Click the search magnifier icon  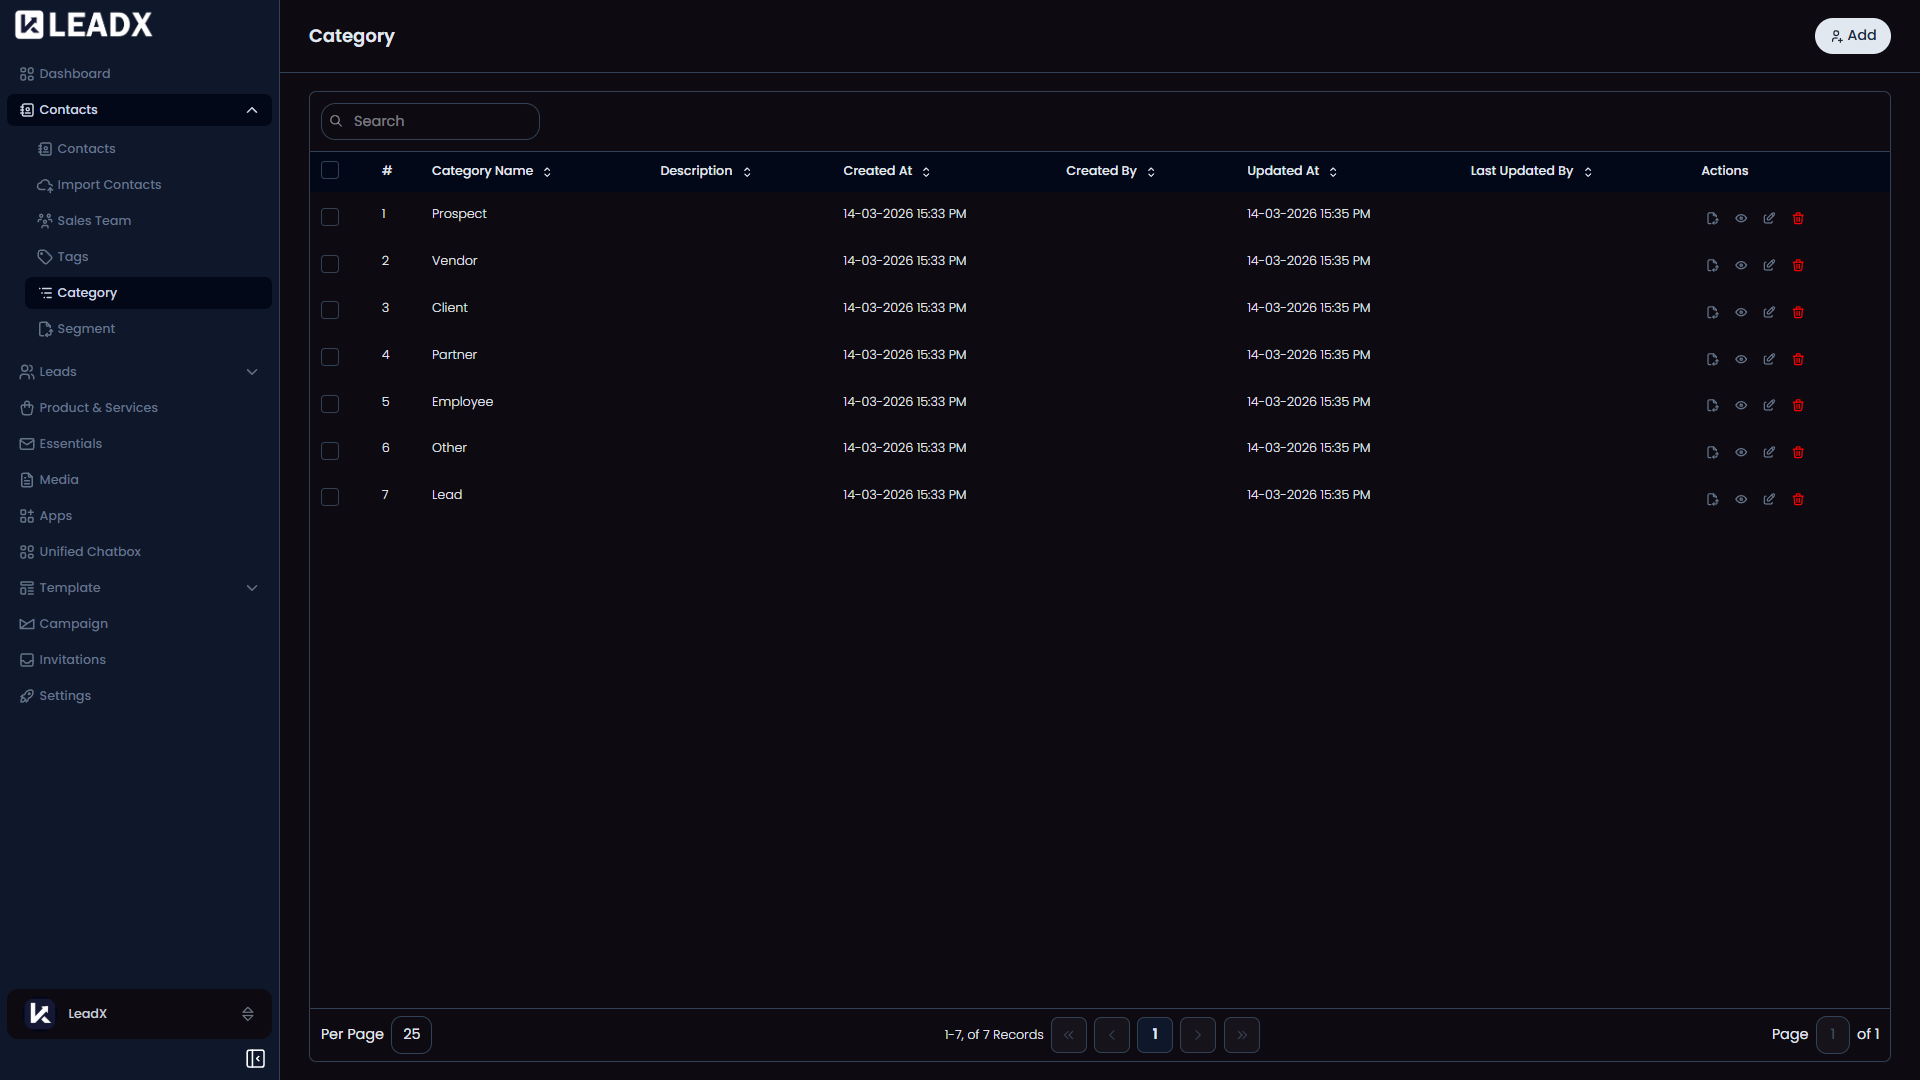coord(336,121)
